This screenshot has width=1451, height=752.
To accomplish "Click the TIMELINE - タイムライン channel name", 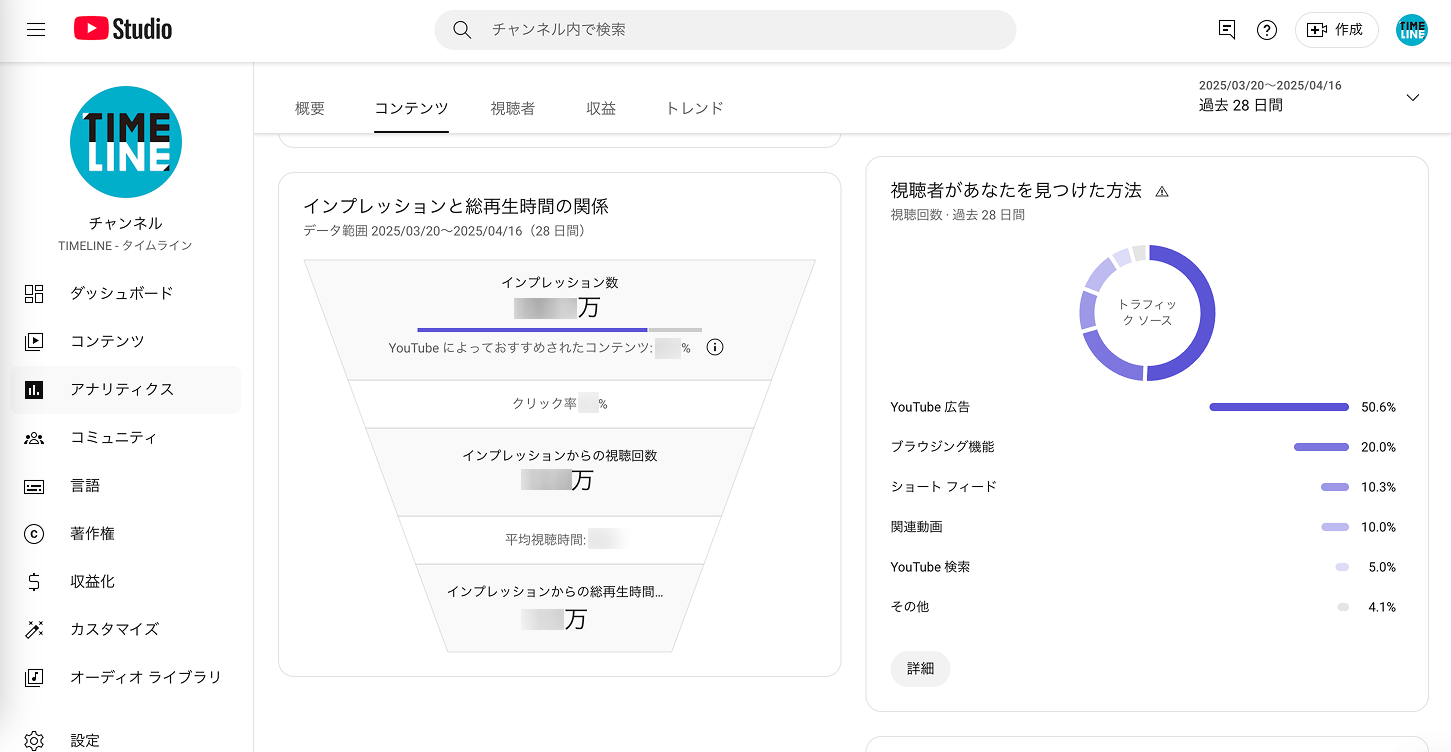I will point(125,246).
